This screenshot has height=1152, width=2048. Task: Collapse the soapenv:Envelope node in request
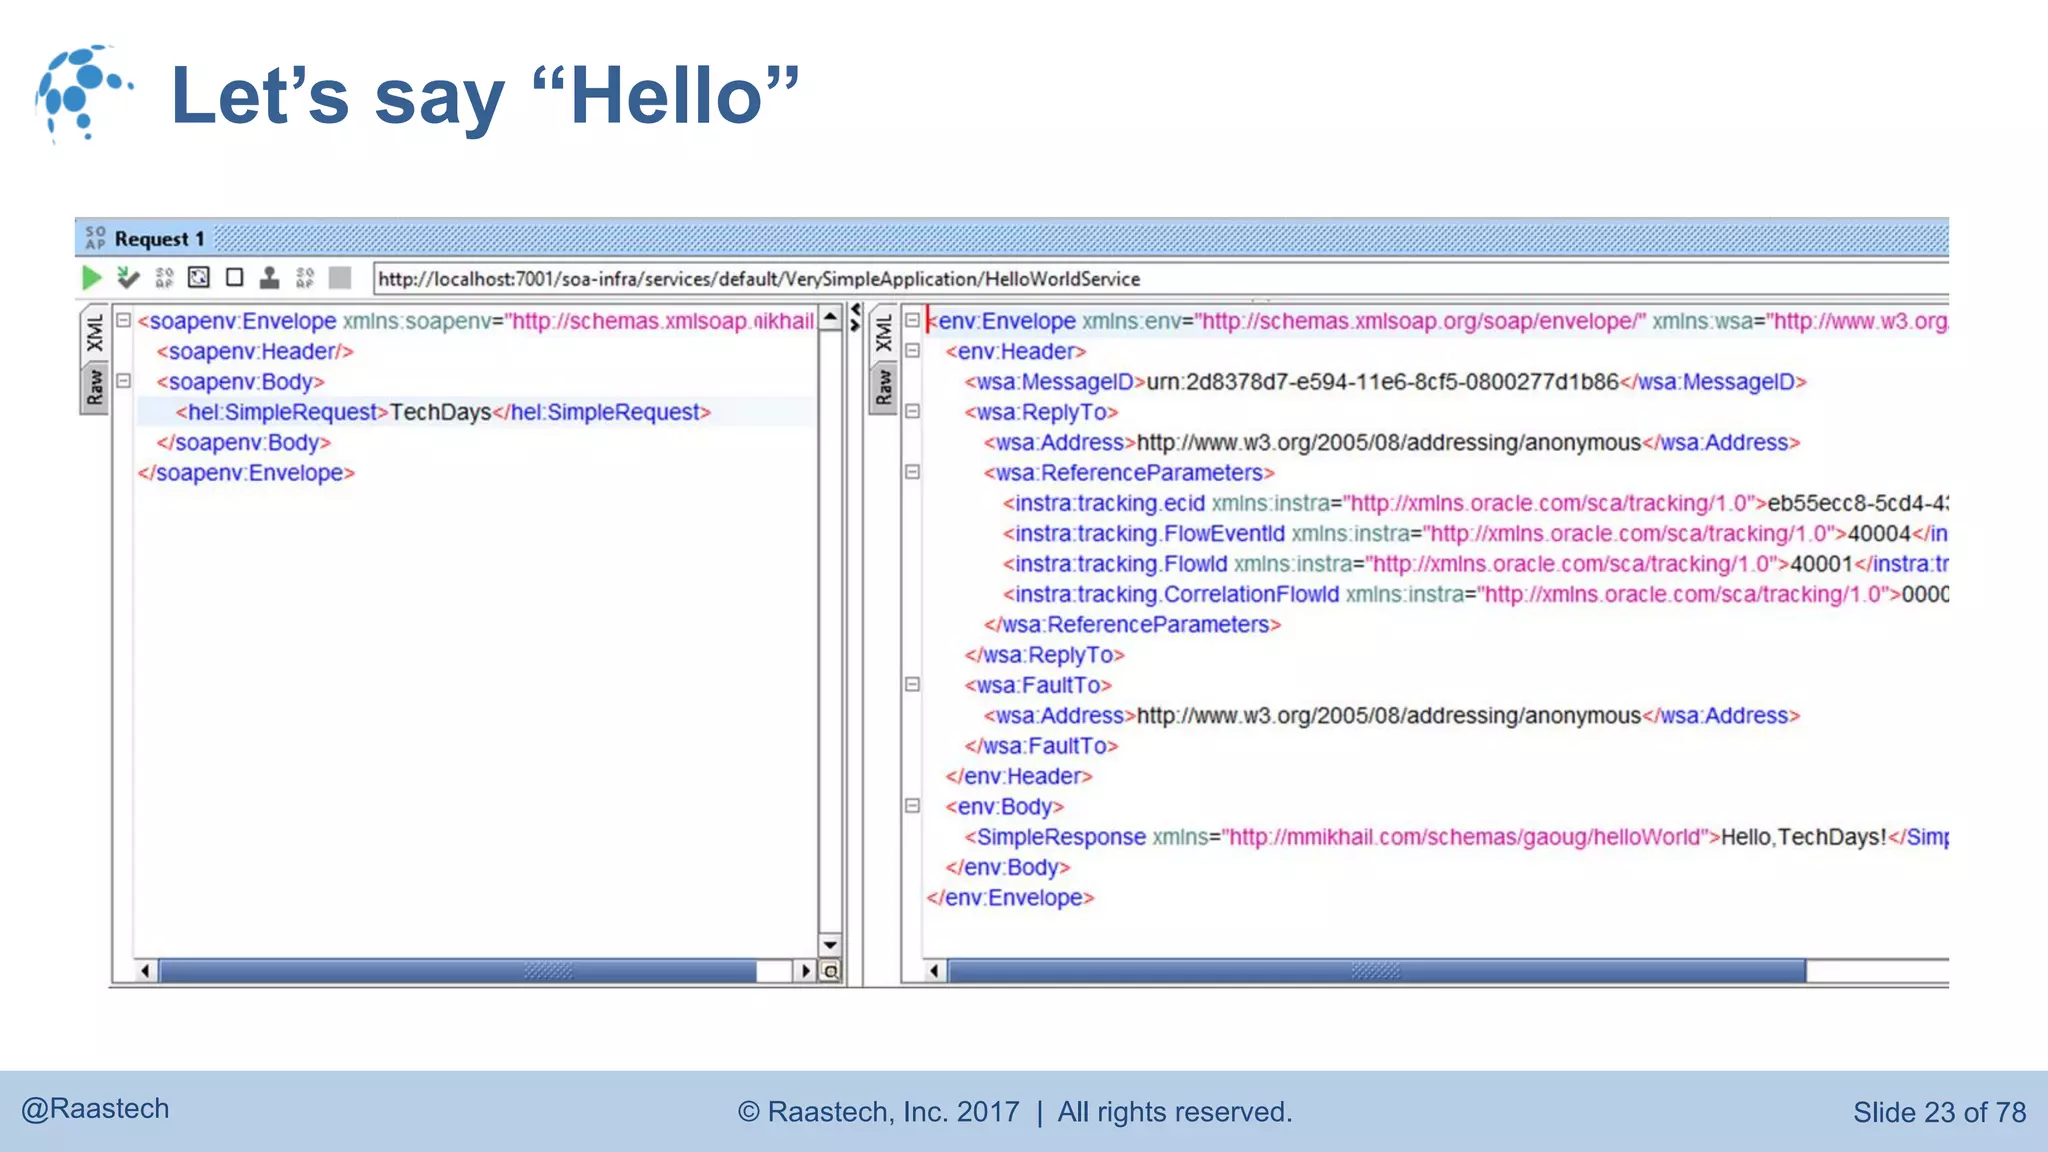[x=124, y=321]
